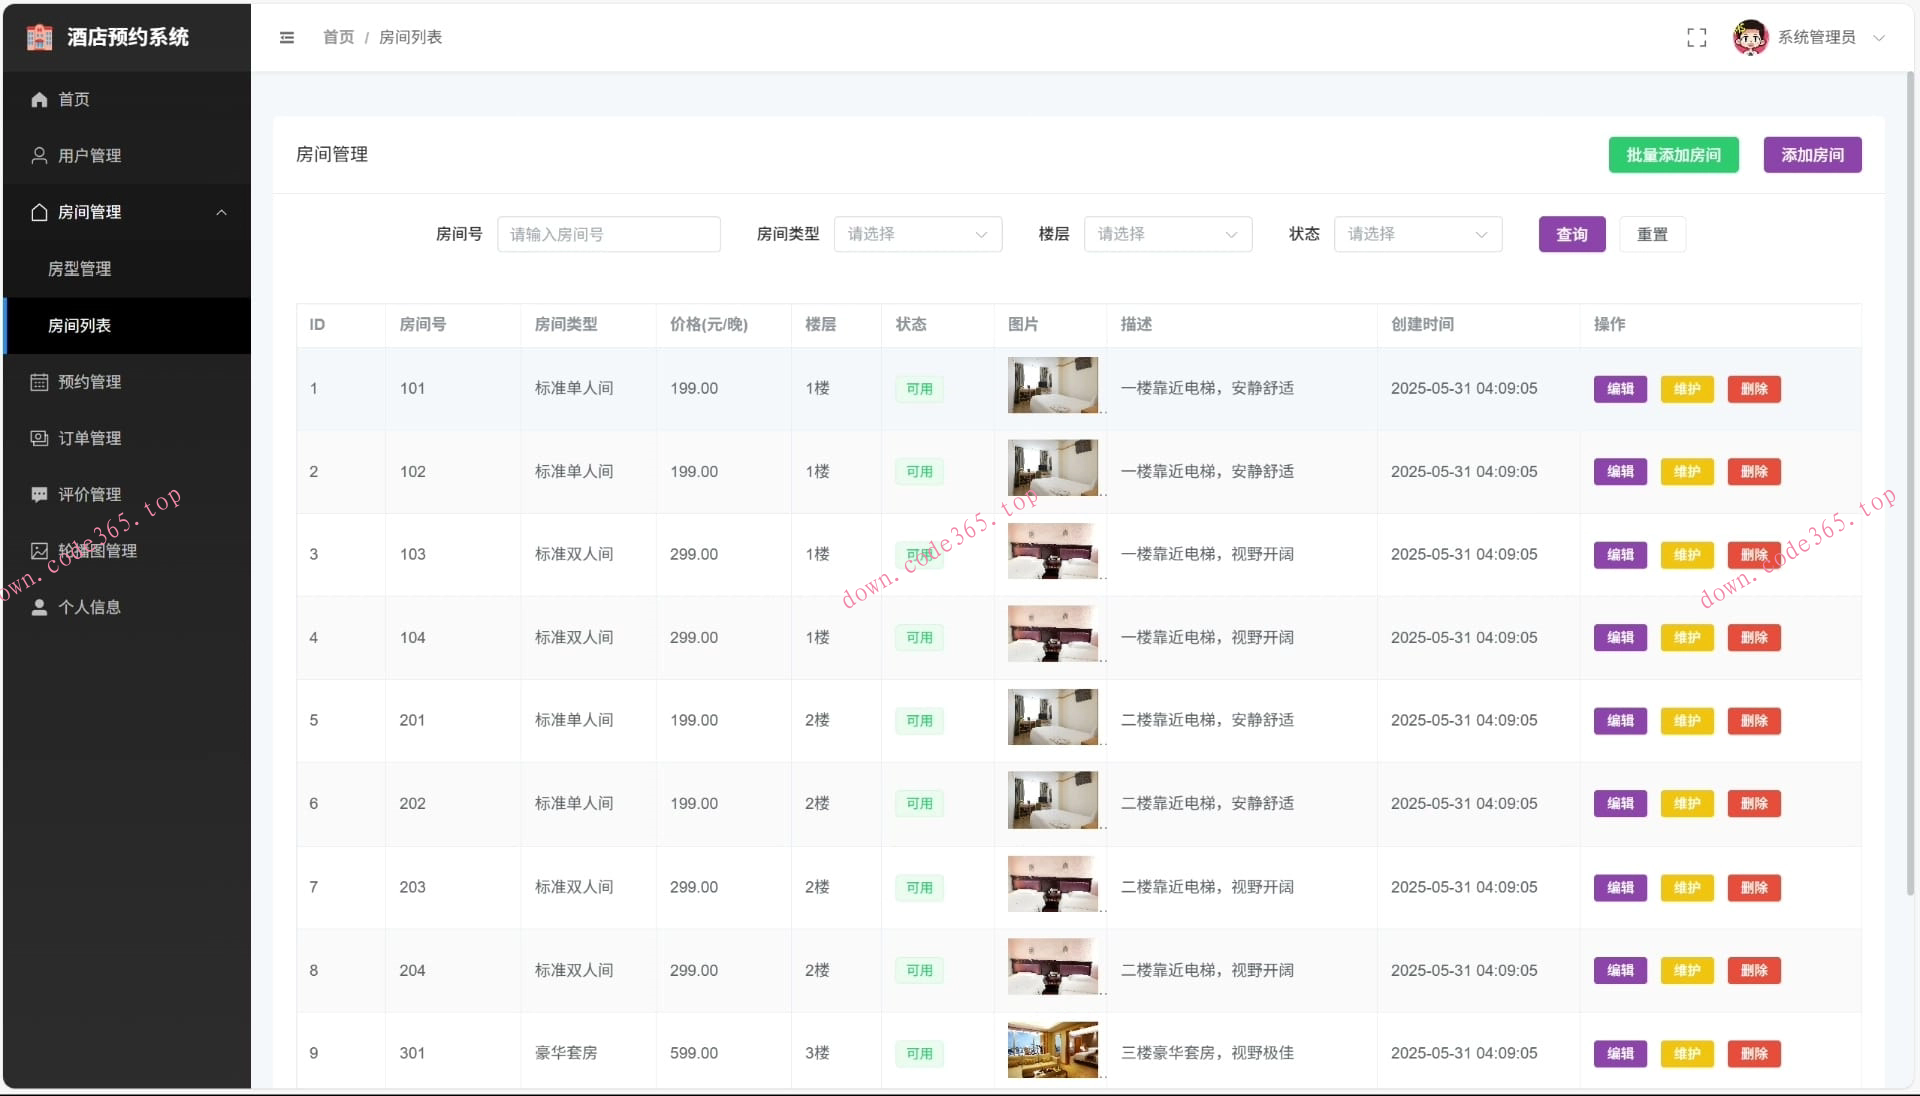Open room 301 suite thumbnail image

pos(1052,1050)
